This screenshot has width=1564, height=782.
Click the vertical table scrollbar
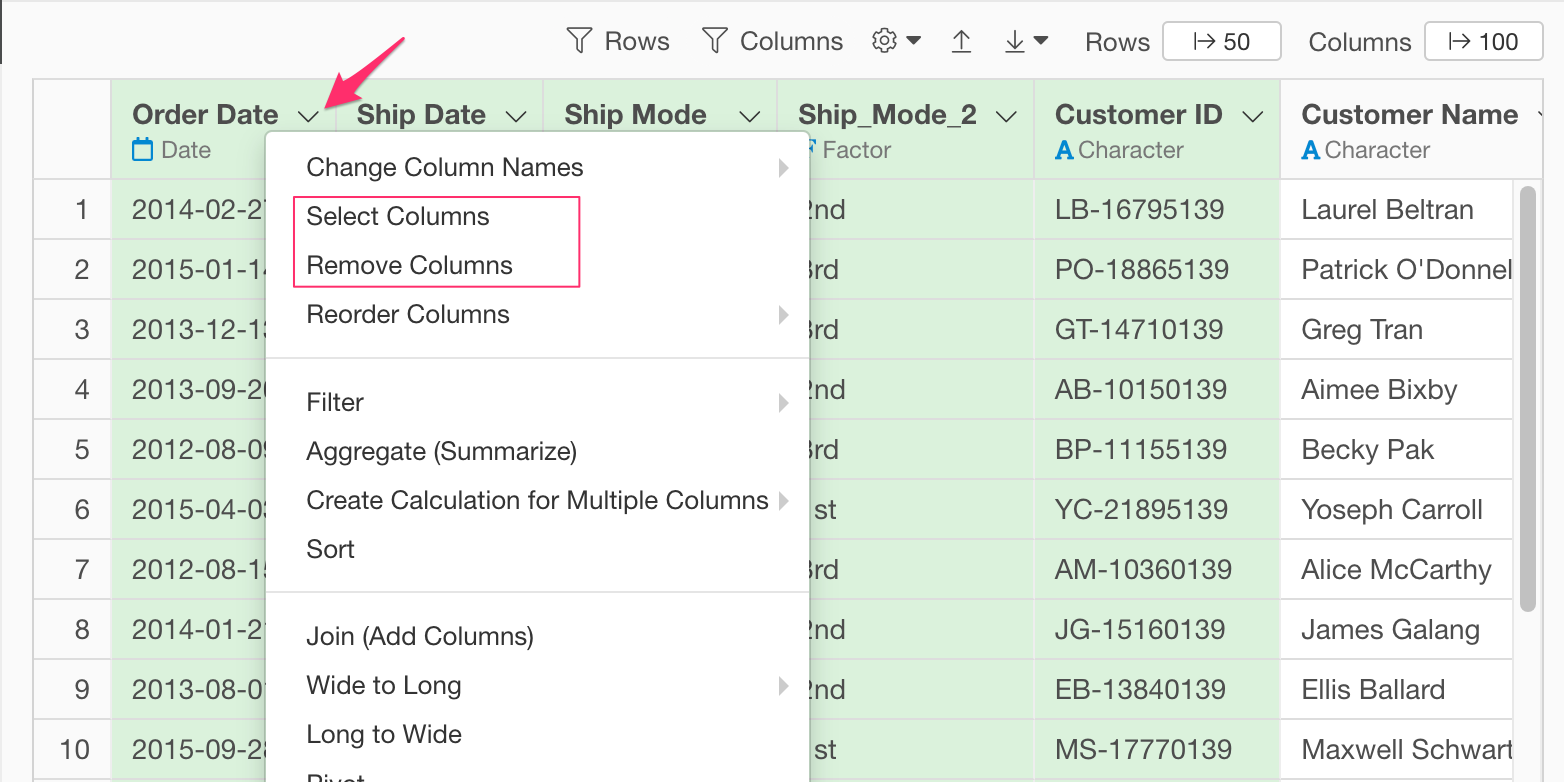(x=1527, y=398)
